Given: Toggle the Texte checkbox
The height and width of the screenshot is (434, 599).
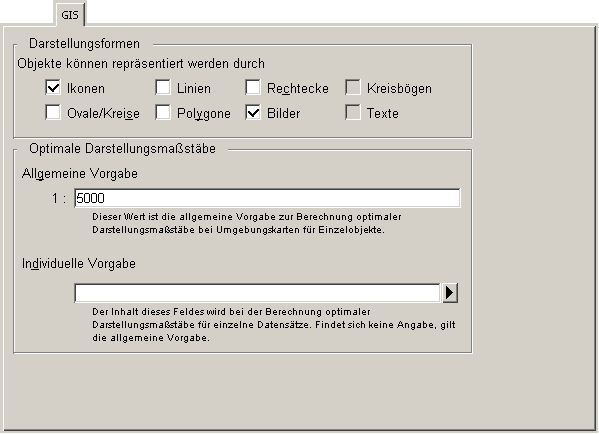Looking at the screenshot, I should pyautogui.click(x=353, y=113).
